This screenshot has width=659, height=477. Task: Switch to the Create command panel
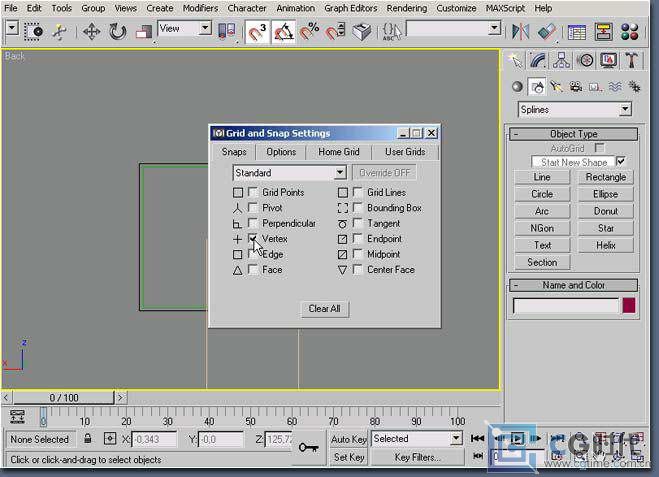(515, 61)
